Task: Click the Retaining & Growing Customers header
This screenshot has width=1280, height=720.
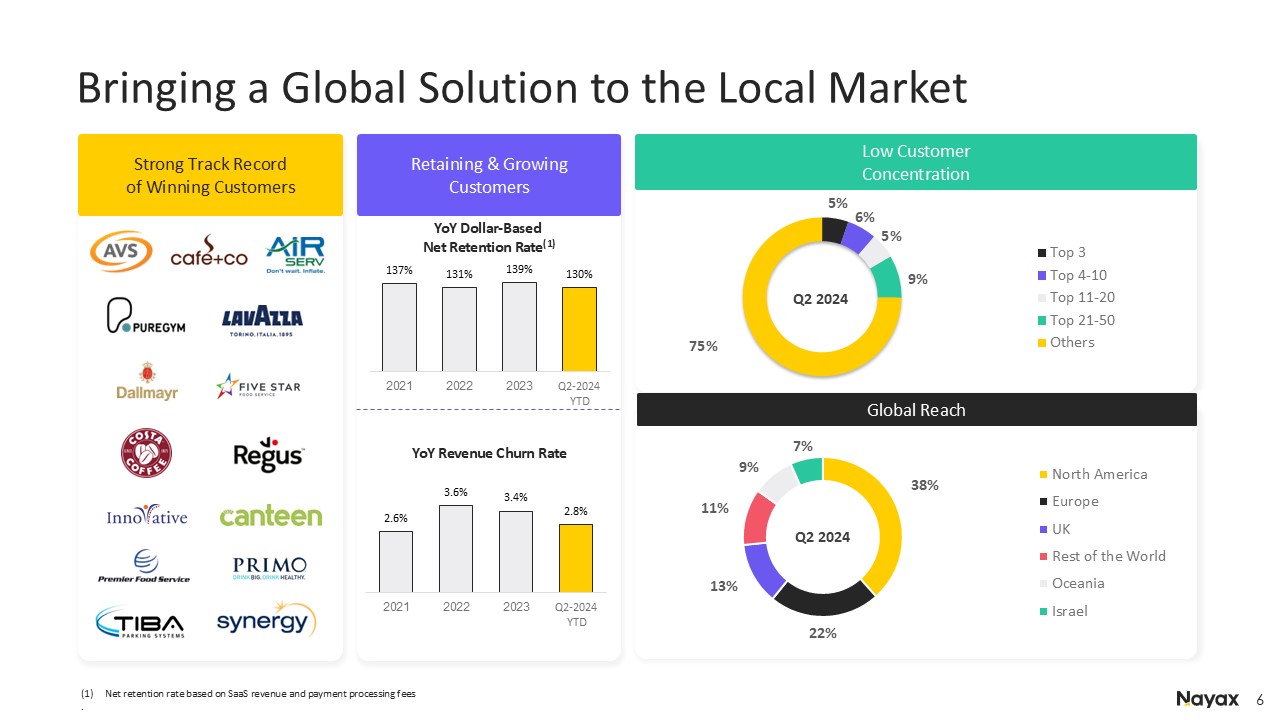Action: point(489,175)
